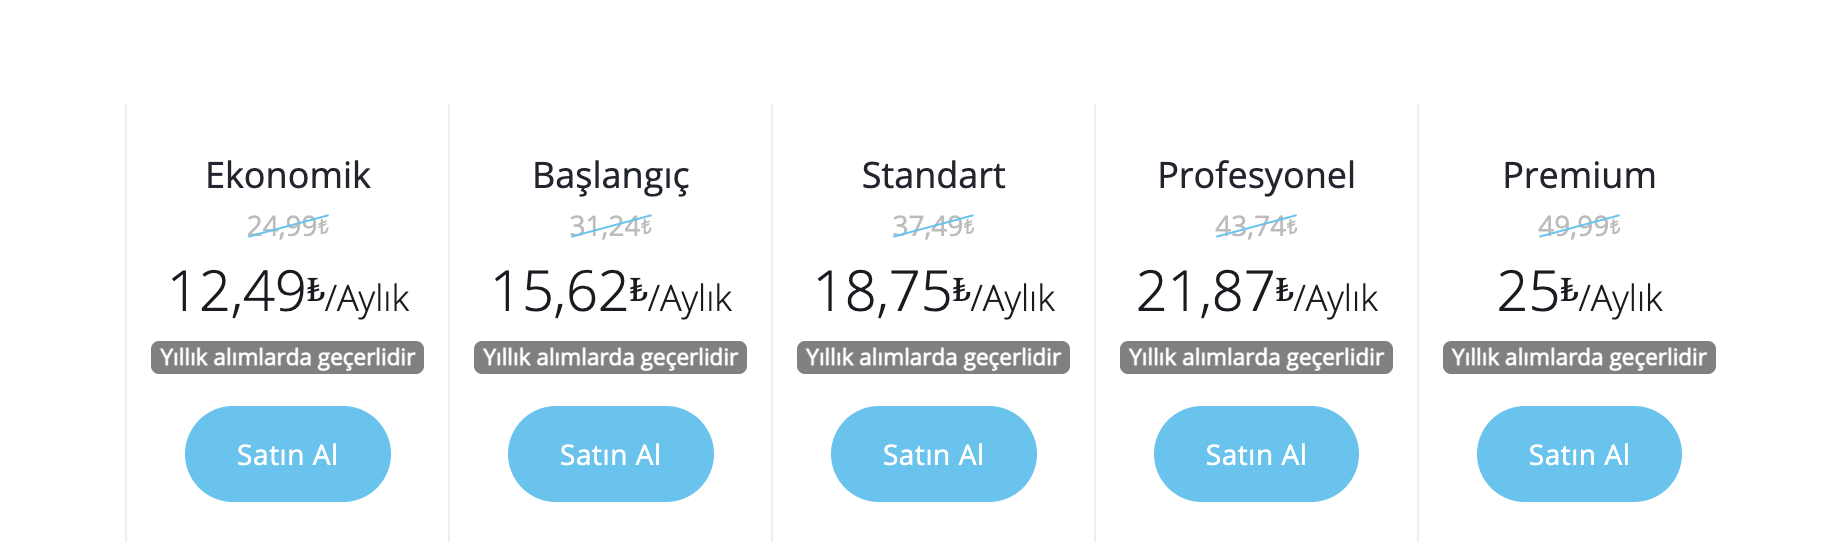
Task: Click Standart's Yıllık alımlarda geçerlidir badge
Action: (934, 357)
